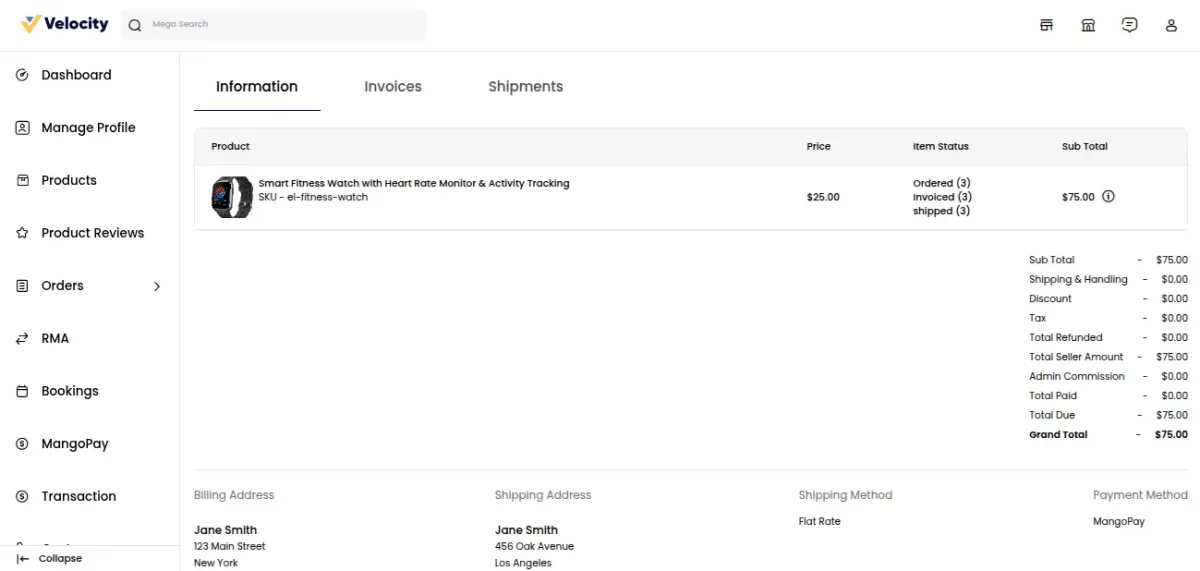Click the Collapse sidebar arrow icon
Screen dimensions: 1200x571
(x=23, y=559)
